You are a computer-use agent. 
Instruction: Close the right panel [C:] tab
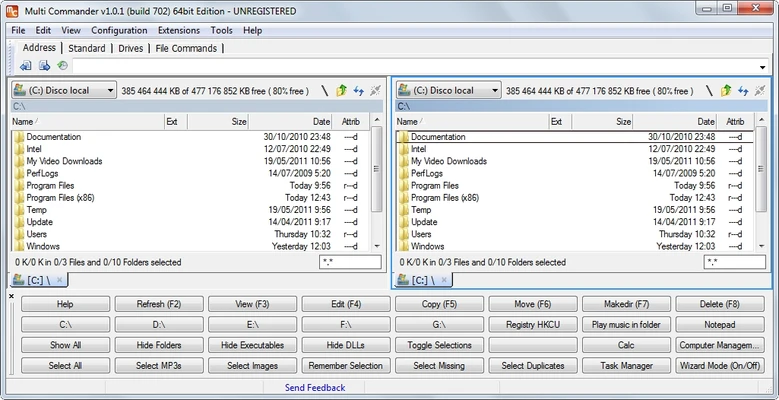444,280
